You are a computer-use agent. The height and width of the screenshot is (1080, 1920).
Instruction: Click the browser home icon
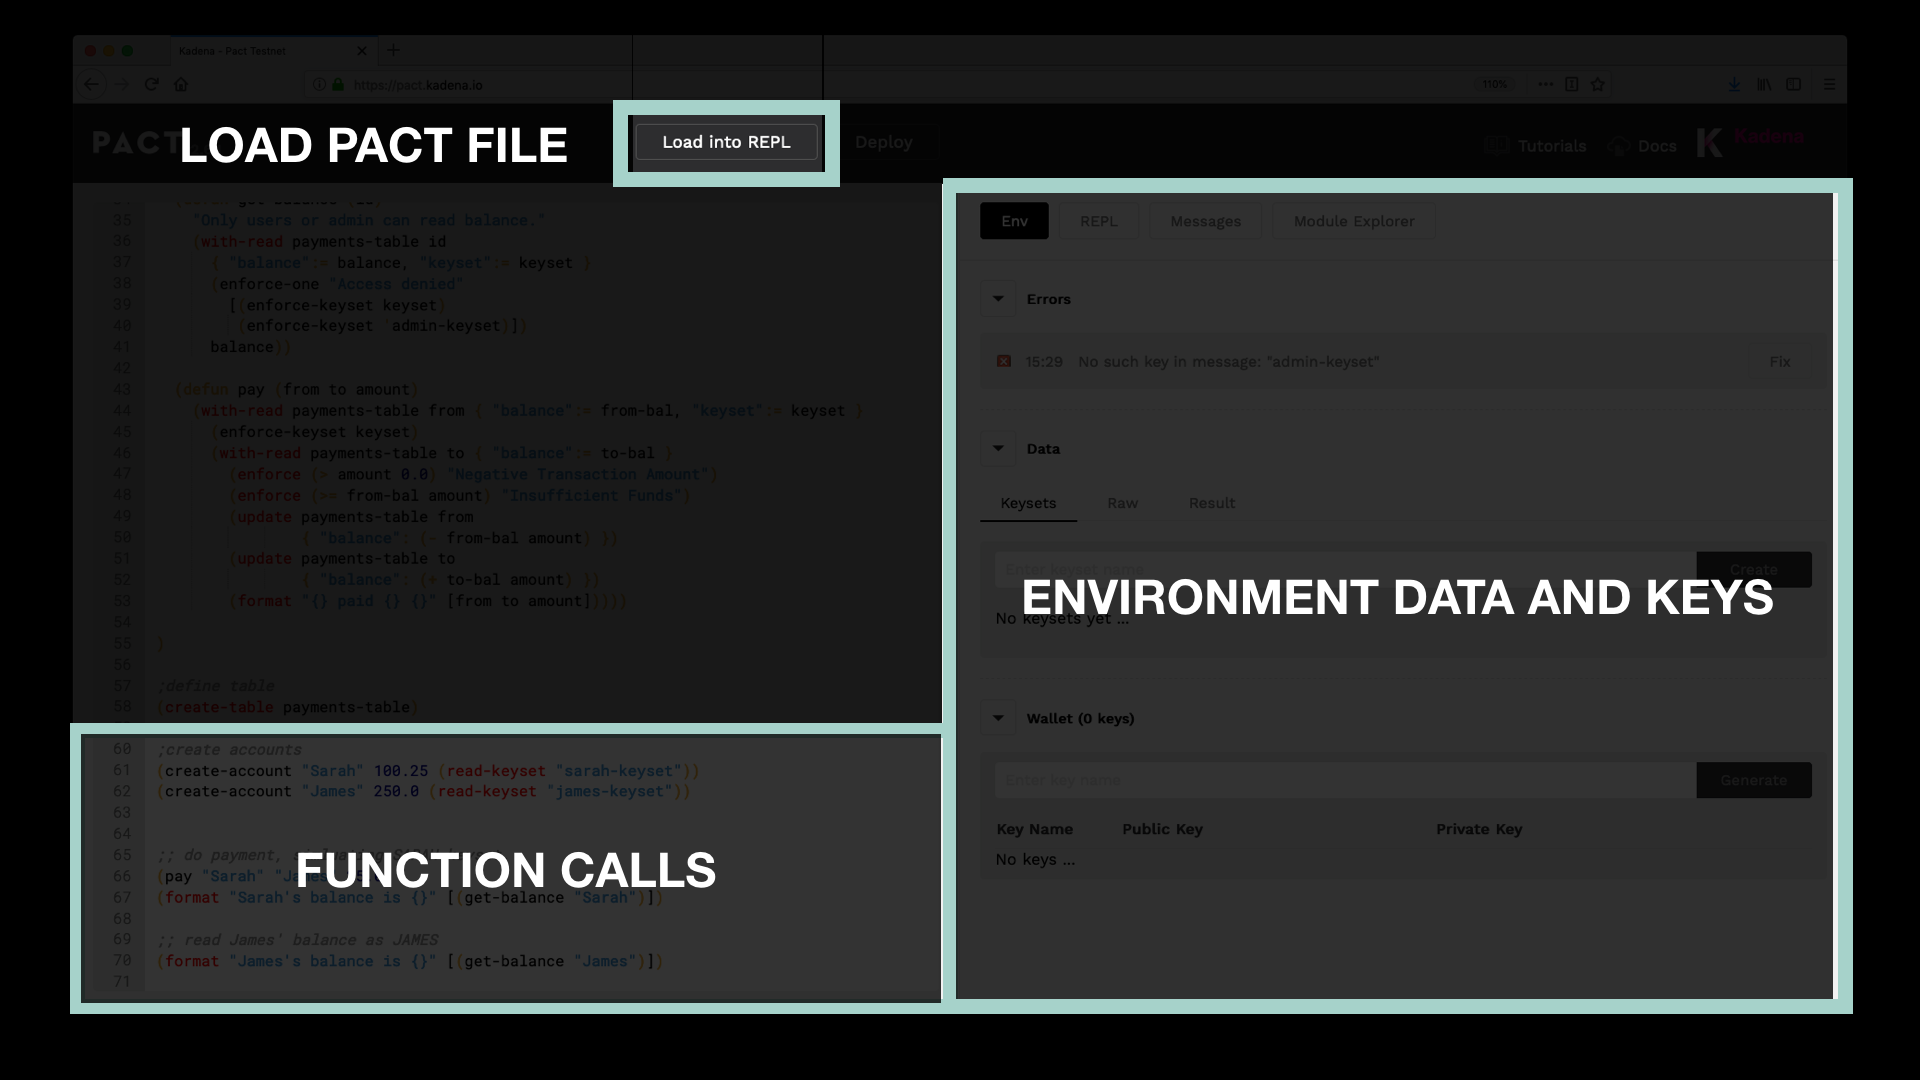[x=181, y=85]
